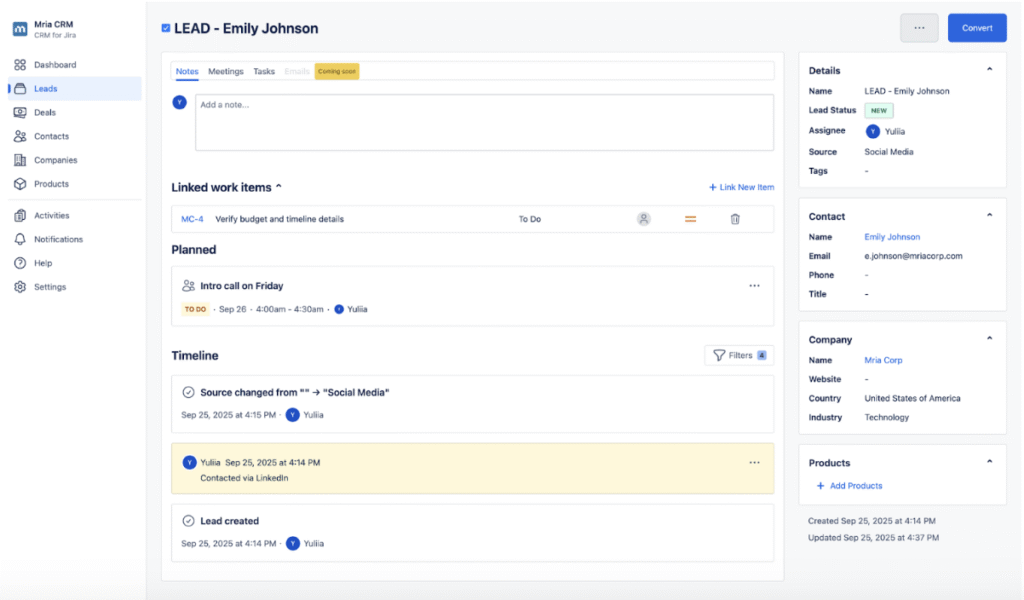Switch to the Tasks tab
This screenshot has width=1024, height=600.
point(264,71)
